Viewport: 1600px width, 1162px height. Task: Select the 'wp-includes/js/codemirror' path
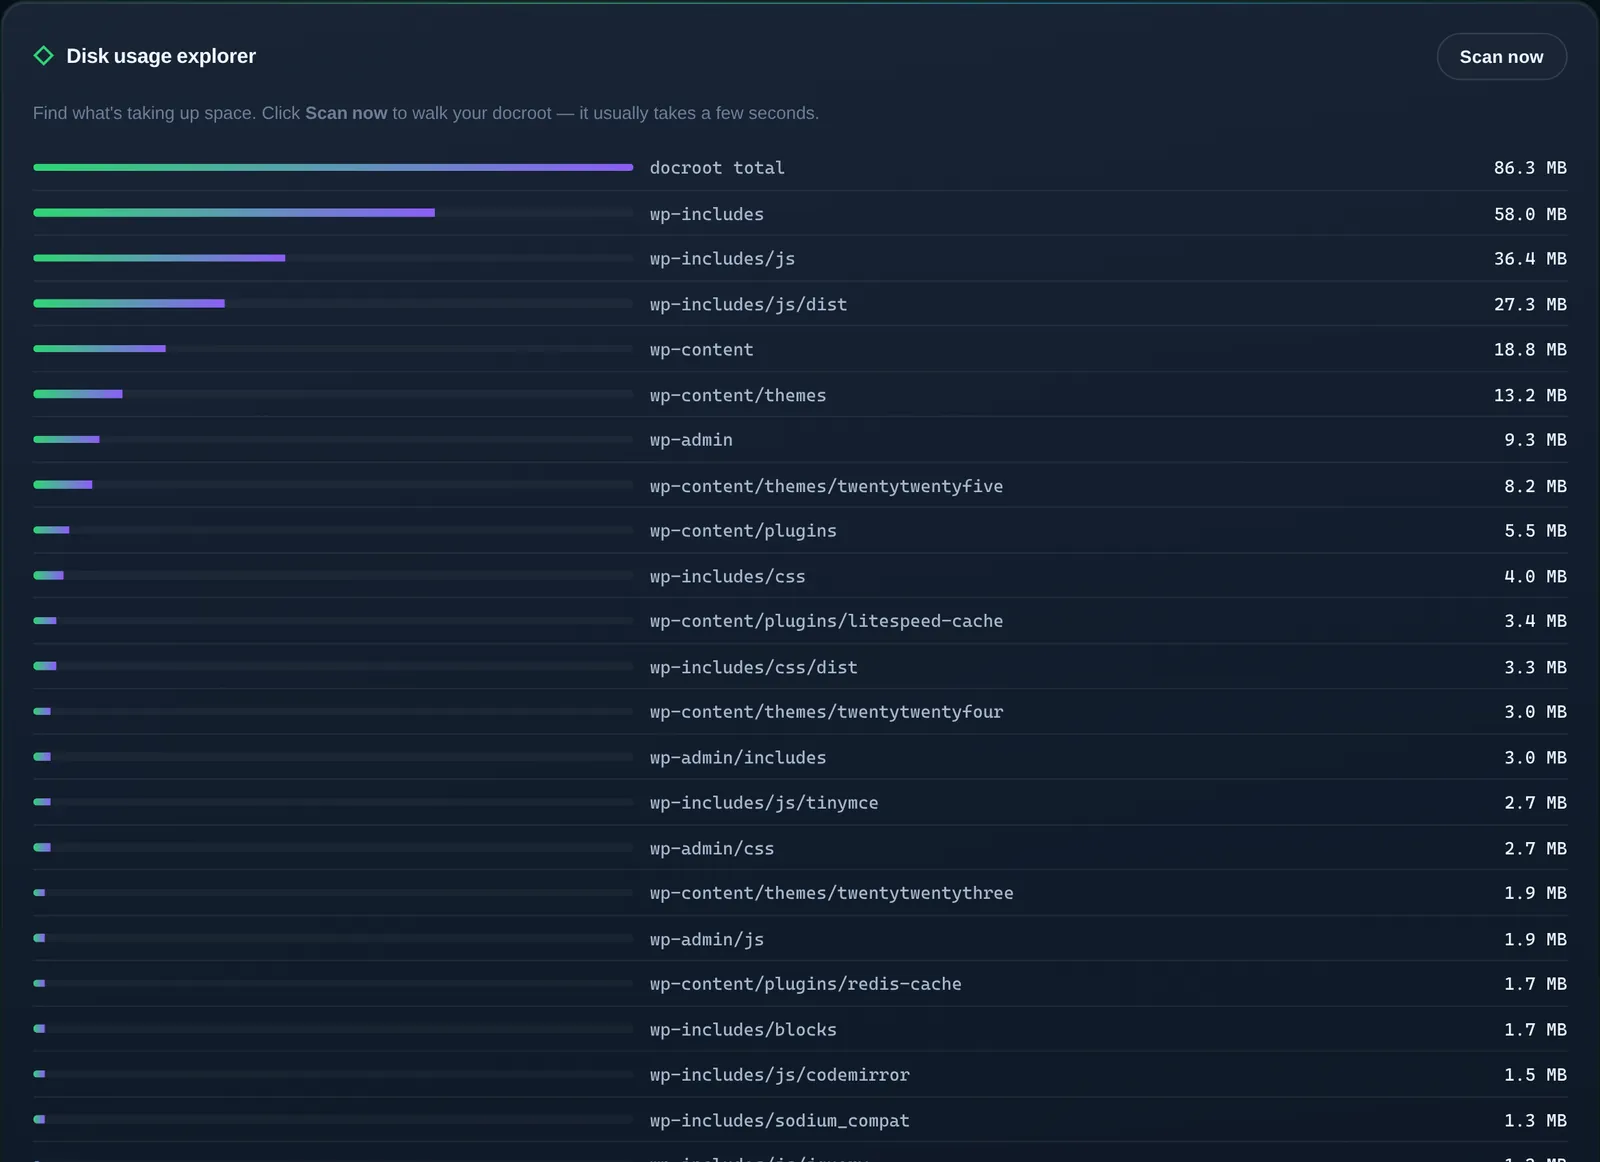click(x=779, y=1075)
